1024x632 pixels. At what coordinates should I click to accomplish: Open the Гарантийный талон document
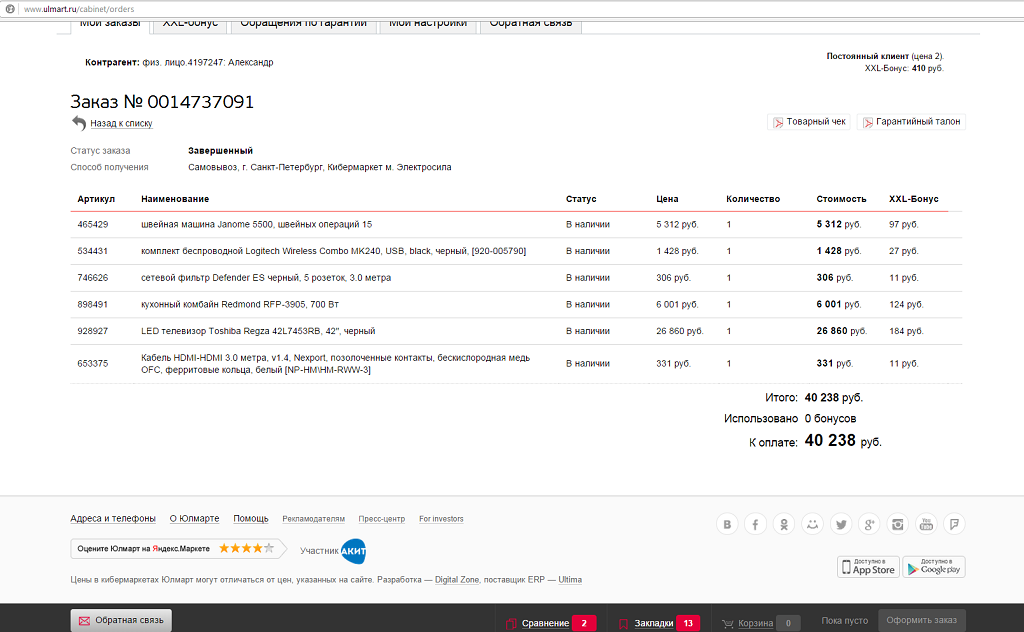(x=911, y=122)
